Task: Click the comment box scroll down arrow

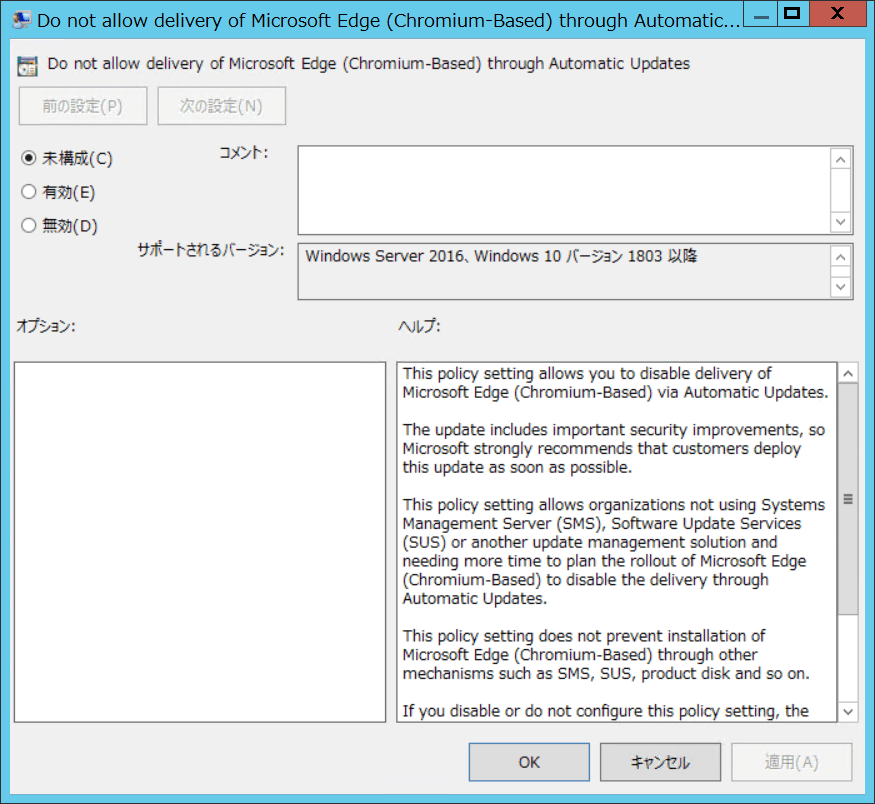Action: coord(840,222)
